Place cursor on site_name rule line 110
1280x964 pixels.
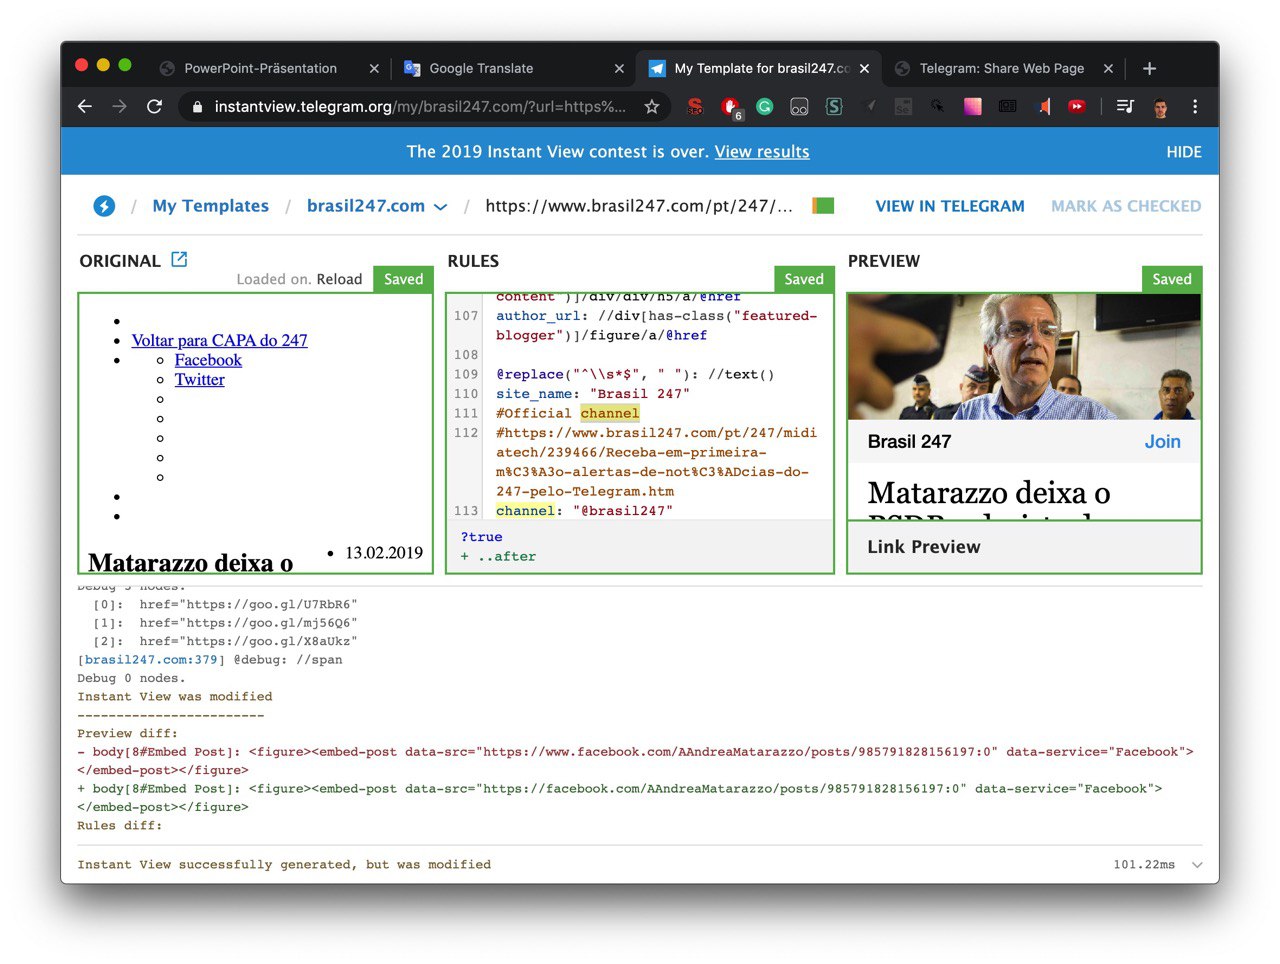pyautogui.click(x=592, y=394)
